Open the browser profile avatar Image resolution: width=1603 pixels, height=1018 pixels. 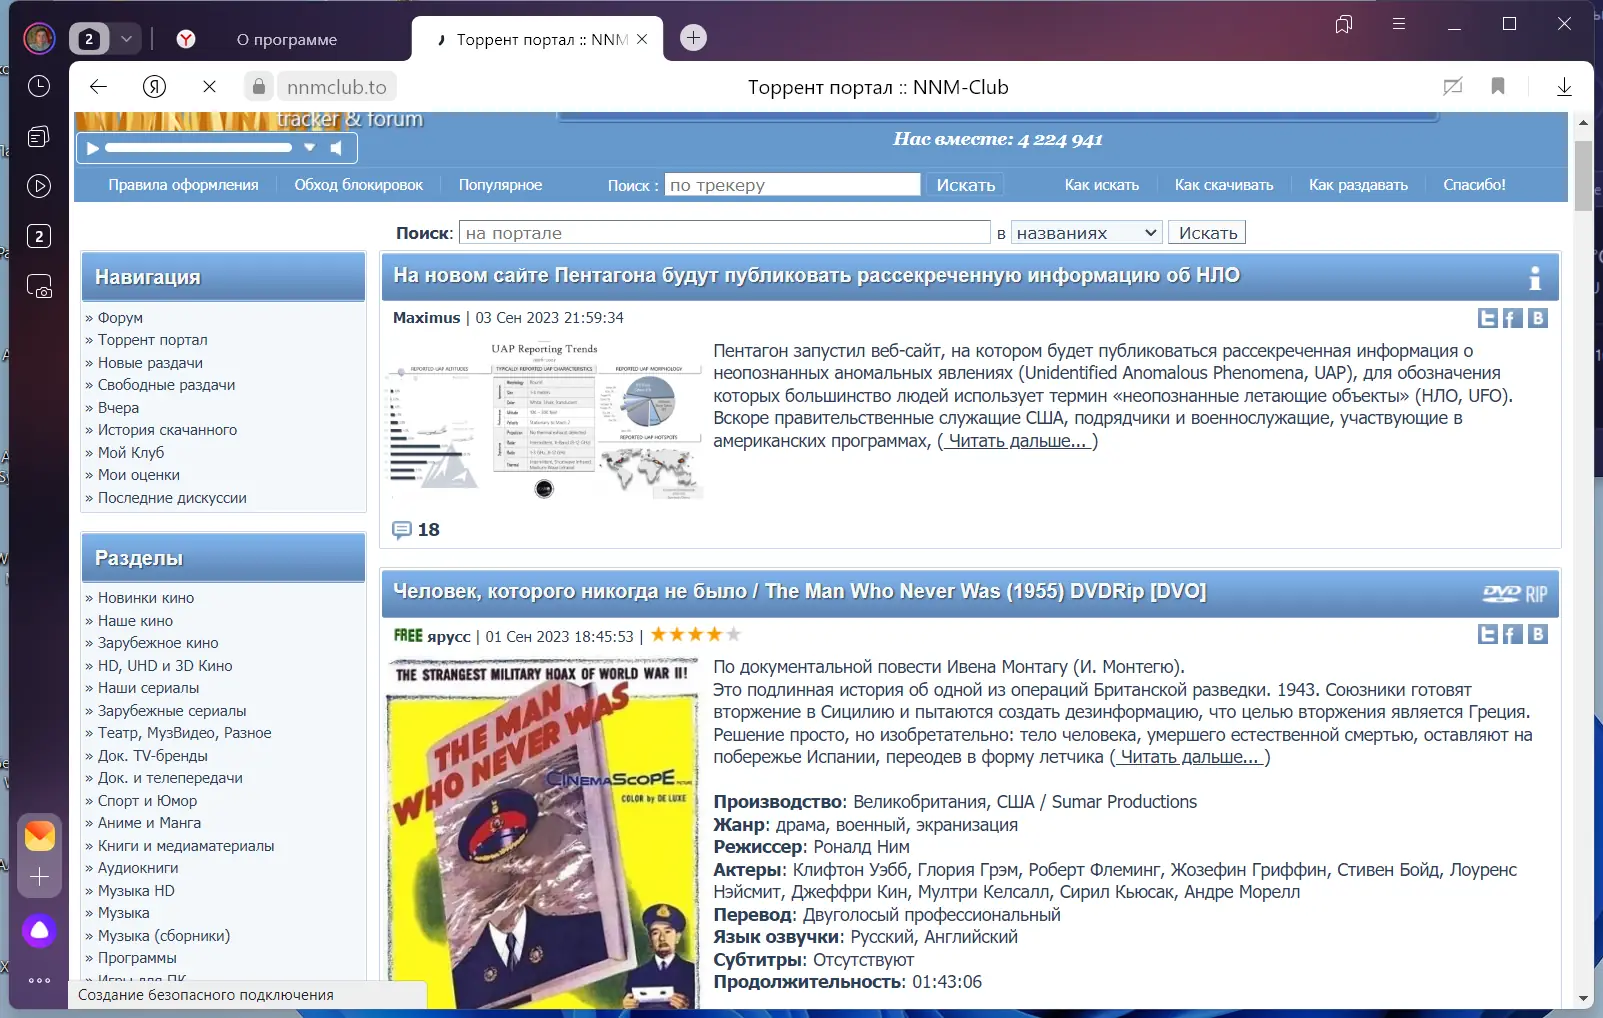tap(39, 39)
